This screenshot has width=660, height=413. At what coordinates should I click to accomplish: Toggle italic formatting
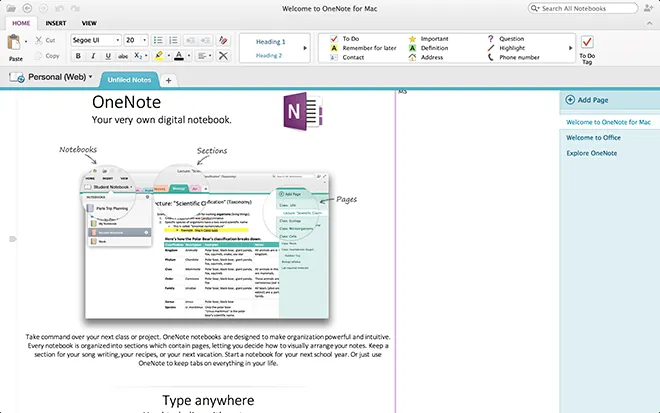pyautogui.click(x=93, y=56)
